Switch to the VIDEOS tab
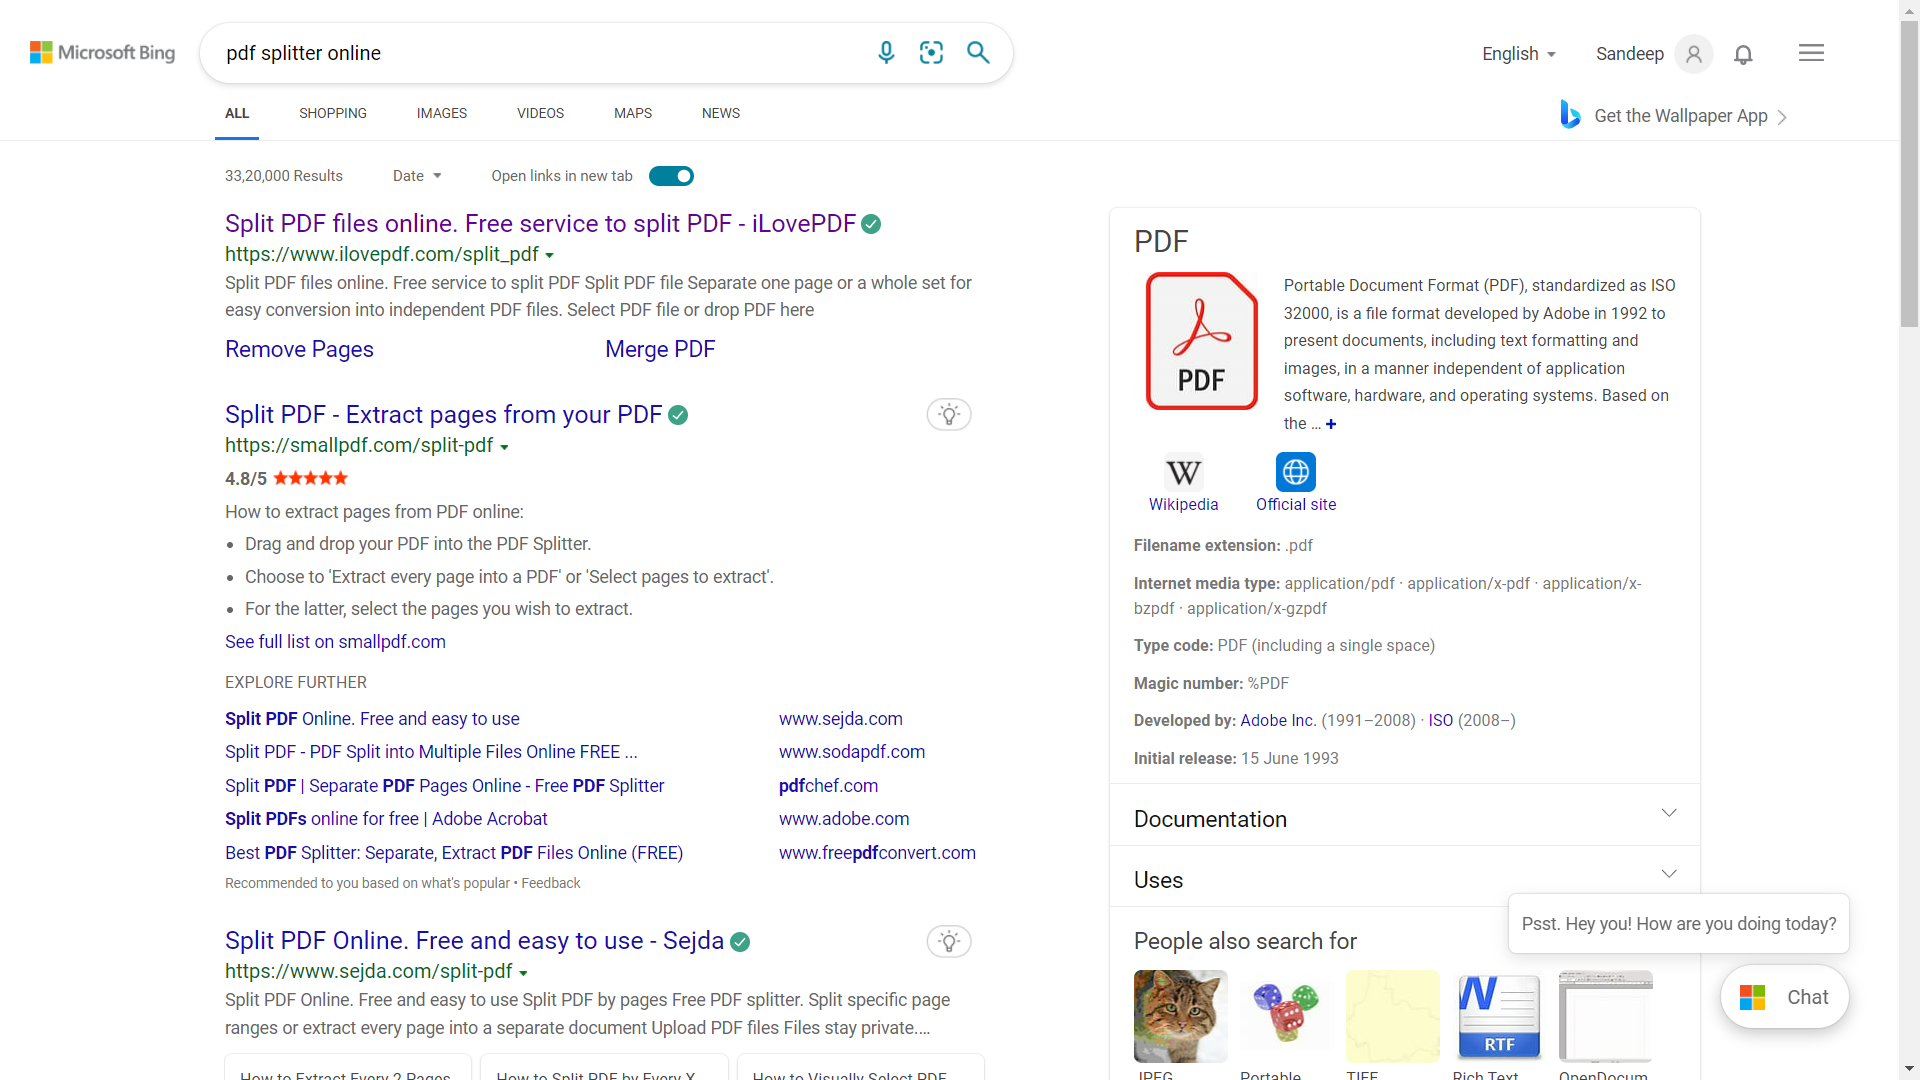This screenshot has width=1920, height=1080. pos(540,113)
